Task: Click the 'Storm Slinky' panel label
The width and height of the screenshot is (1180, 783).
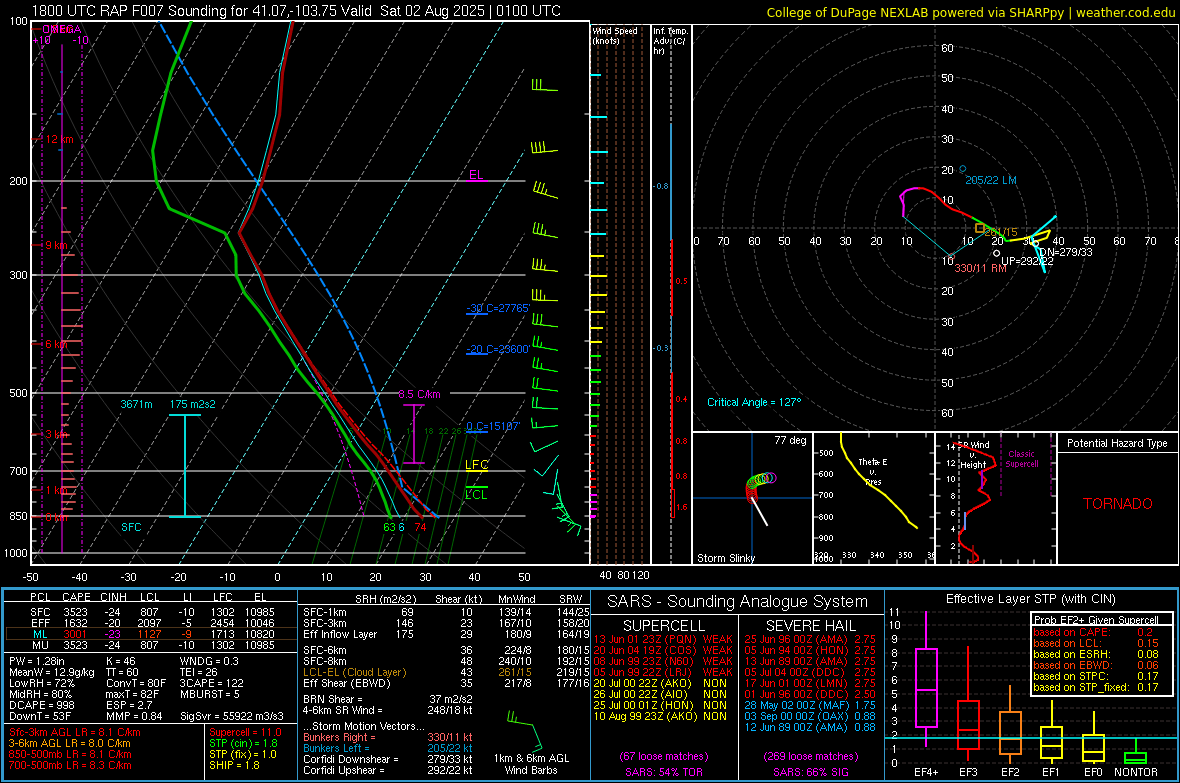Action: coord(725,558)
